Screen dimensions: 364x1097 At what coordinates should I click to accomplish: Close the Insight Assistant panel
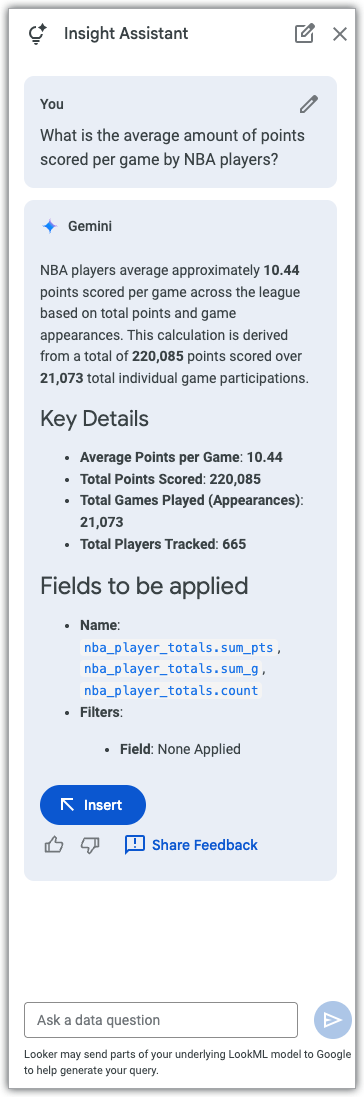pos(340,34)
